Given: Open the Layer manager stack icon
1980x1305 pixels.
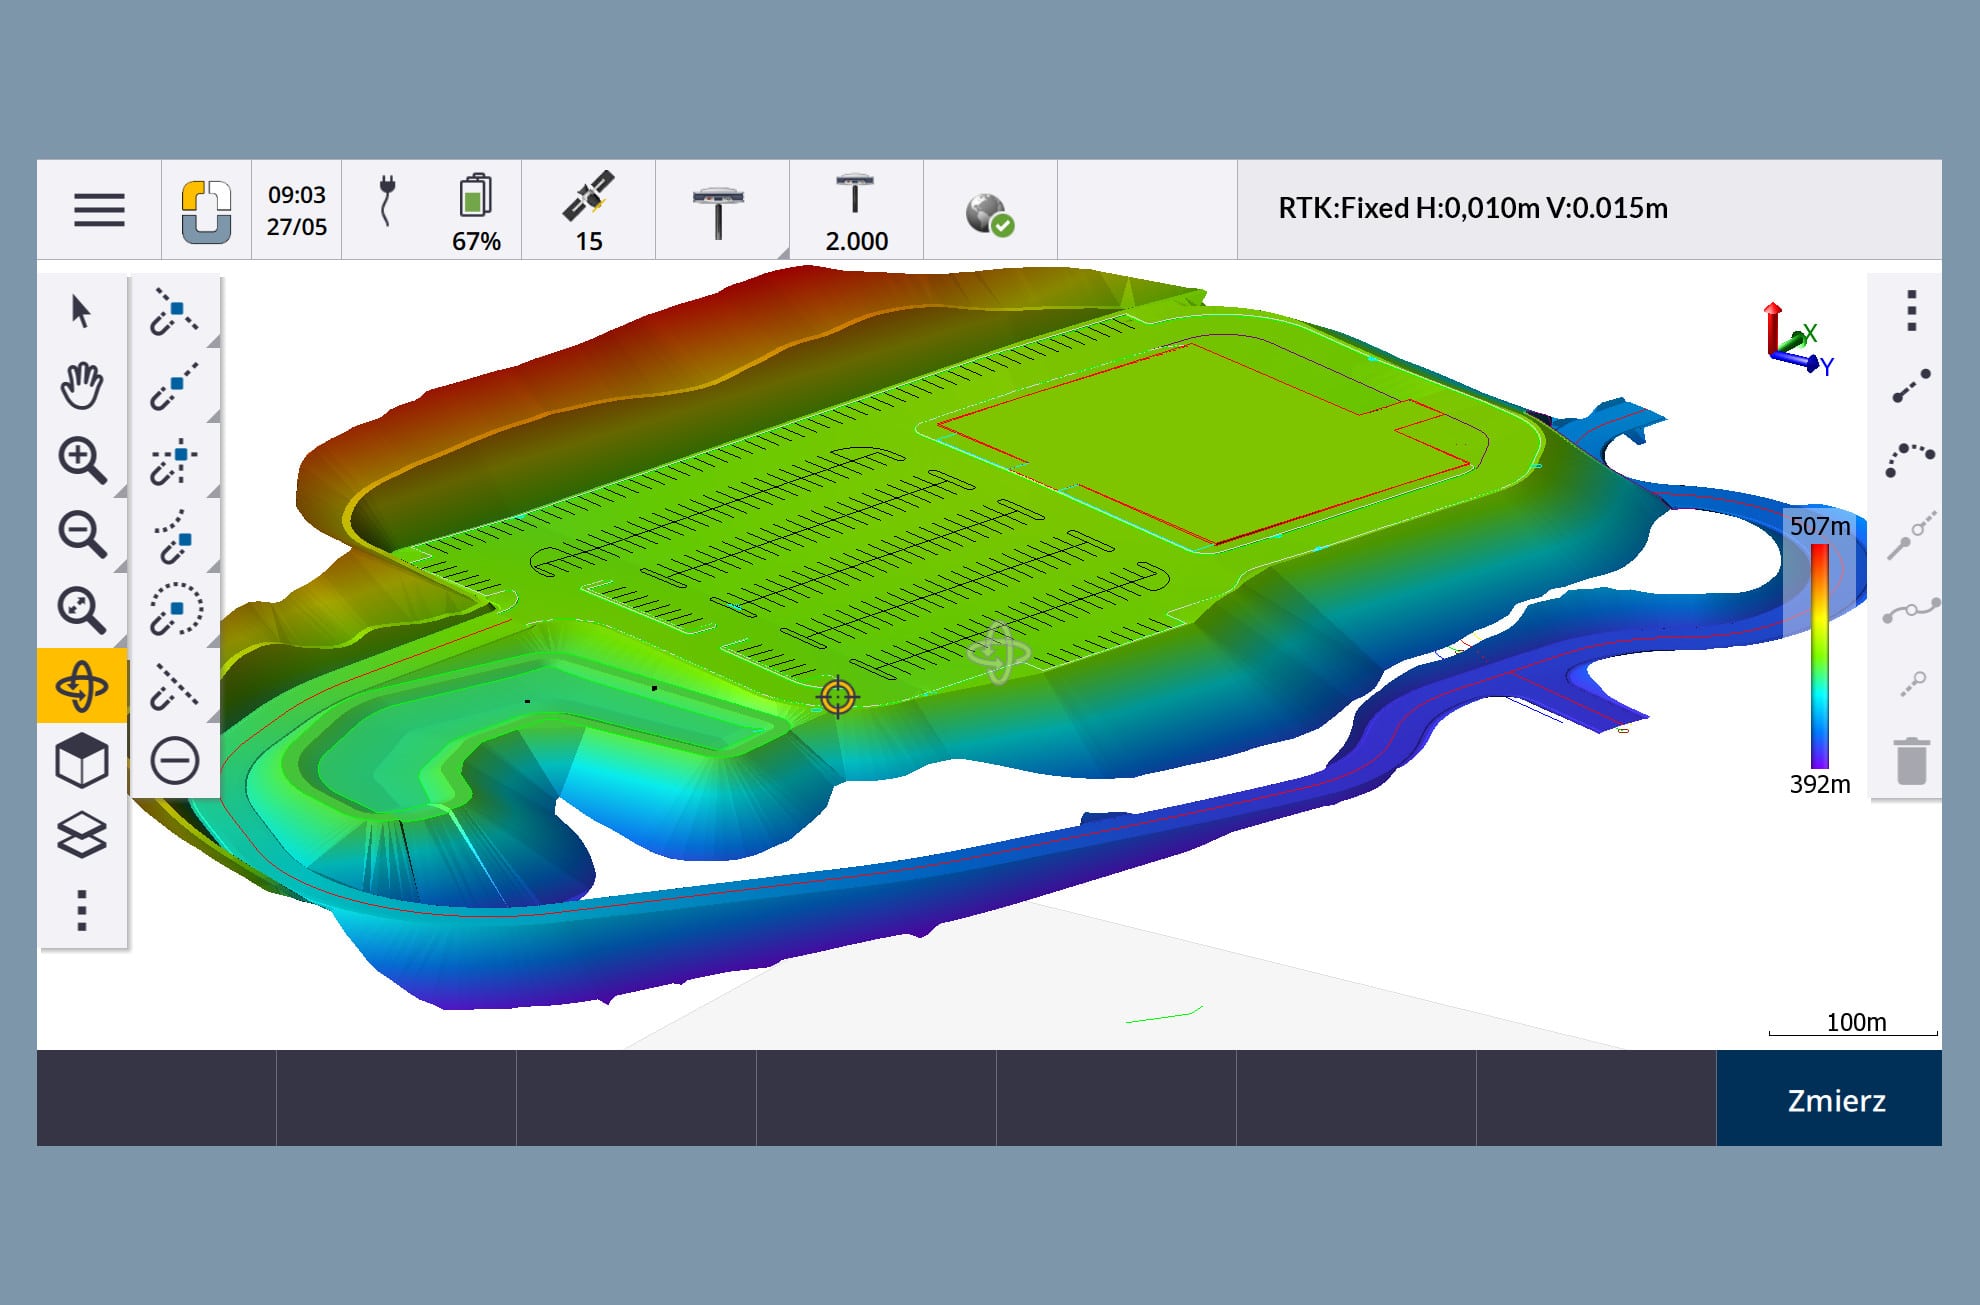Looking at the screenshot, I should tap(82, 835).
